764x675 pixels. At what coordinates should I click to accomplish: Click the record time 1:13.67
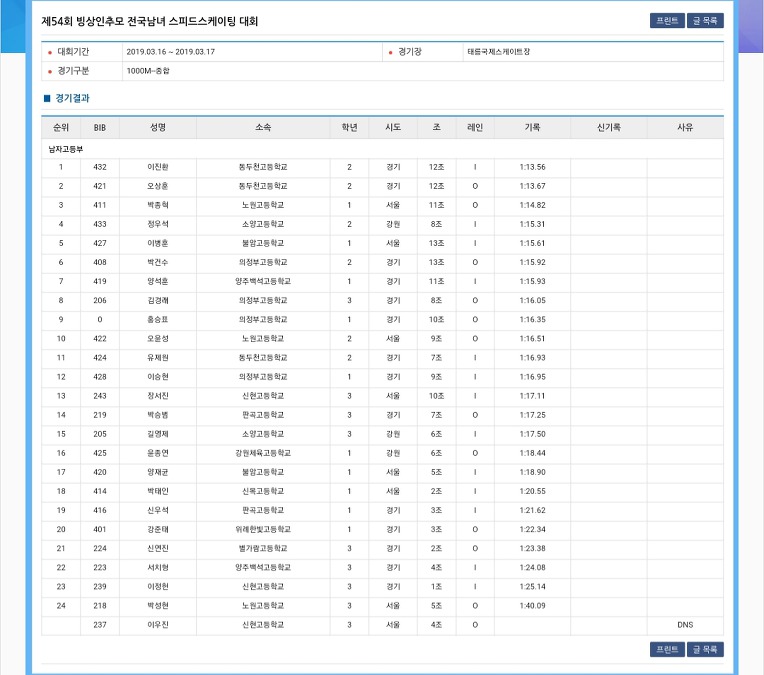pos(532,186)
